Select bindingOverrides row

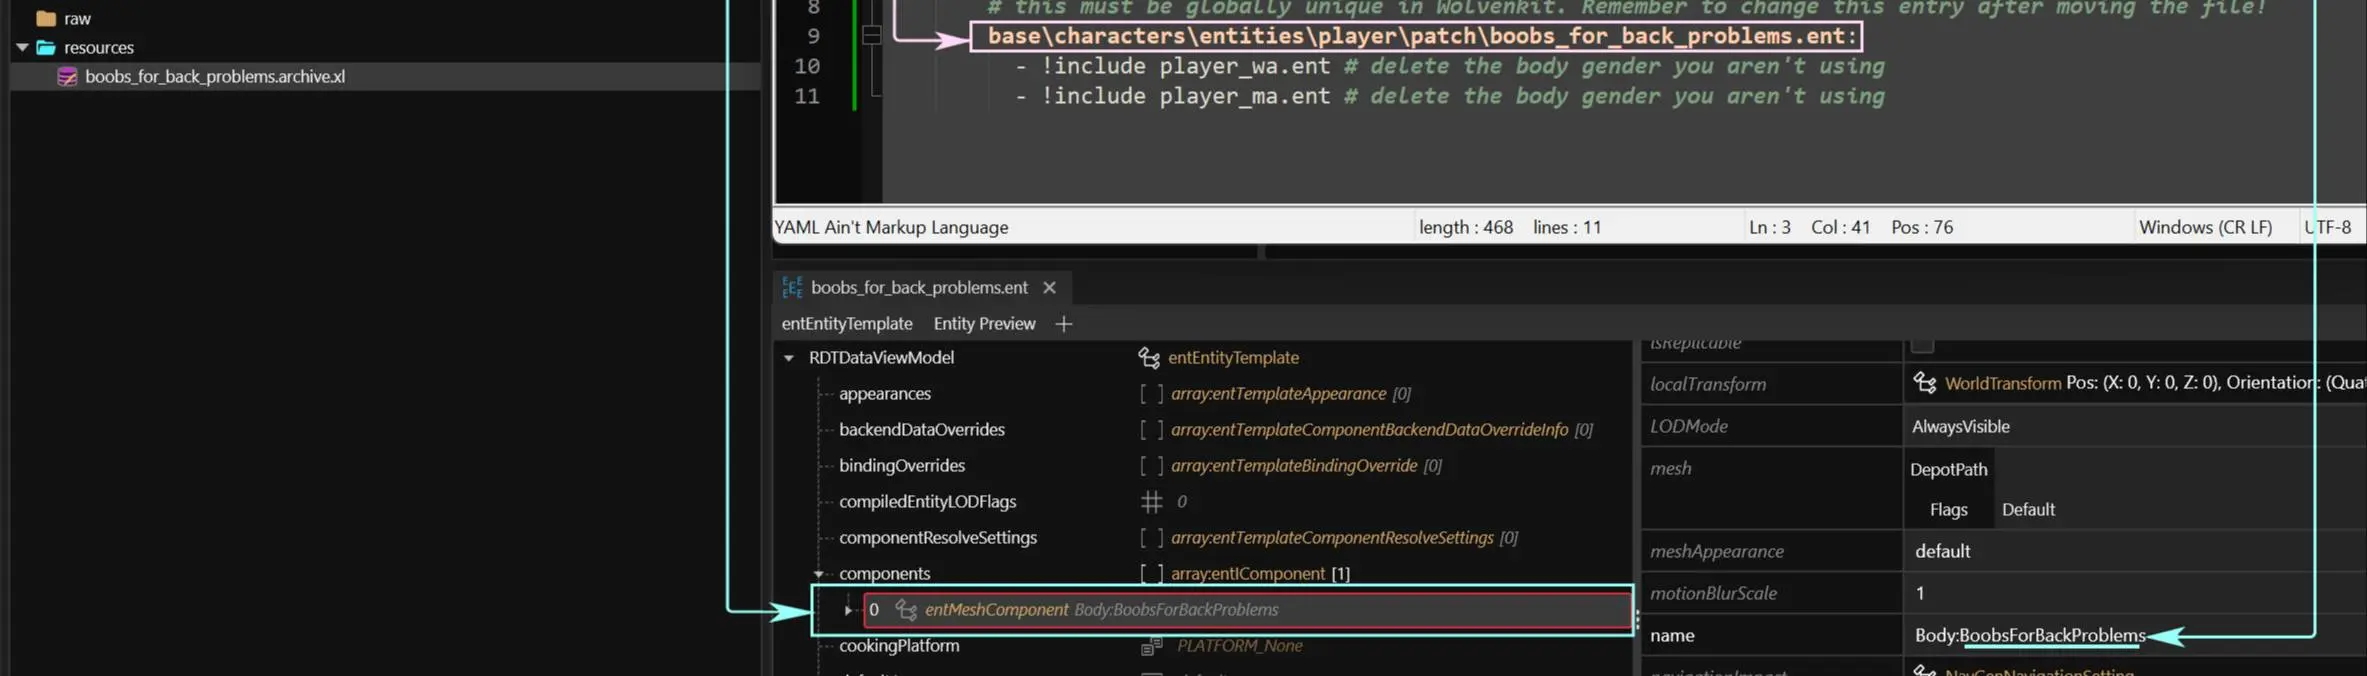click(x=1205, y=465)
